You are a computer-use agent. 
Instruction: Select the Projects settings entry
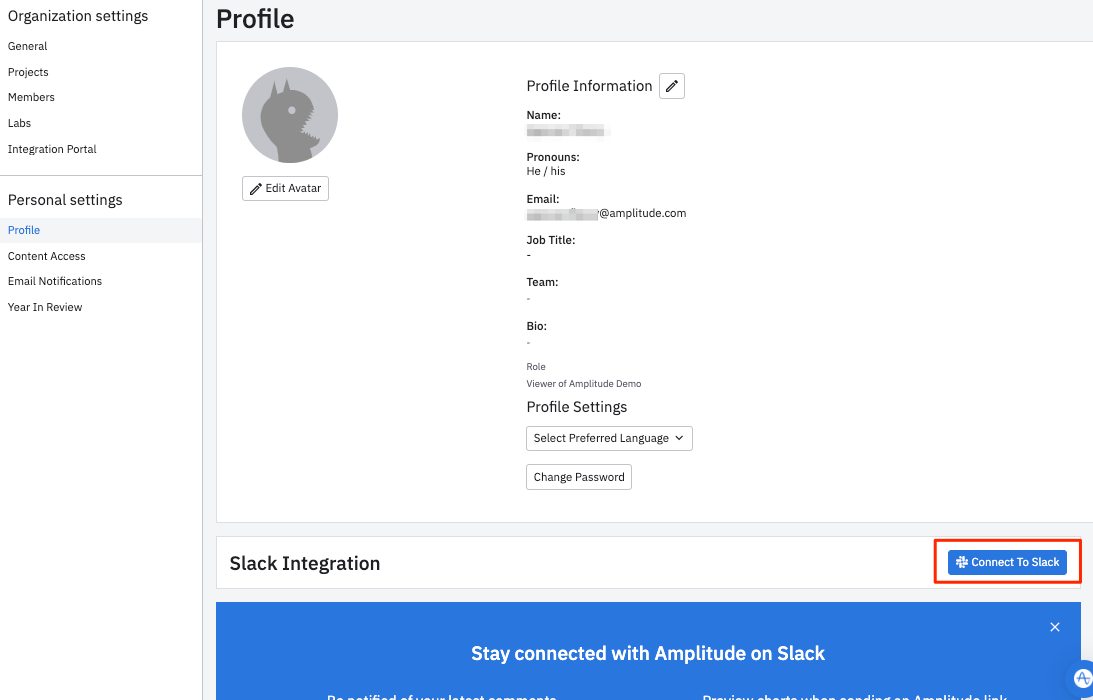pos(28,72)
